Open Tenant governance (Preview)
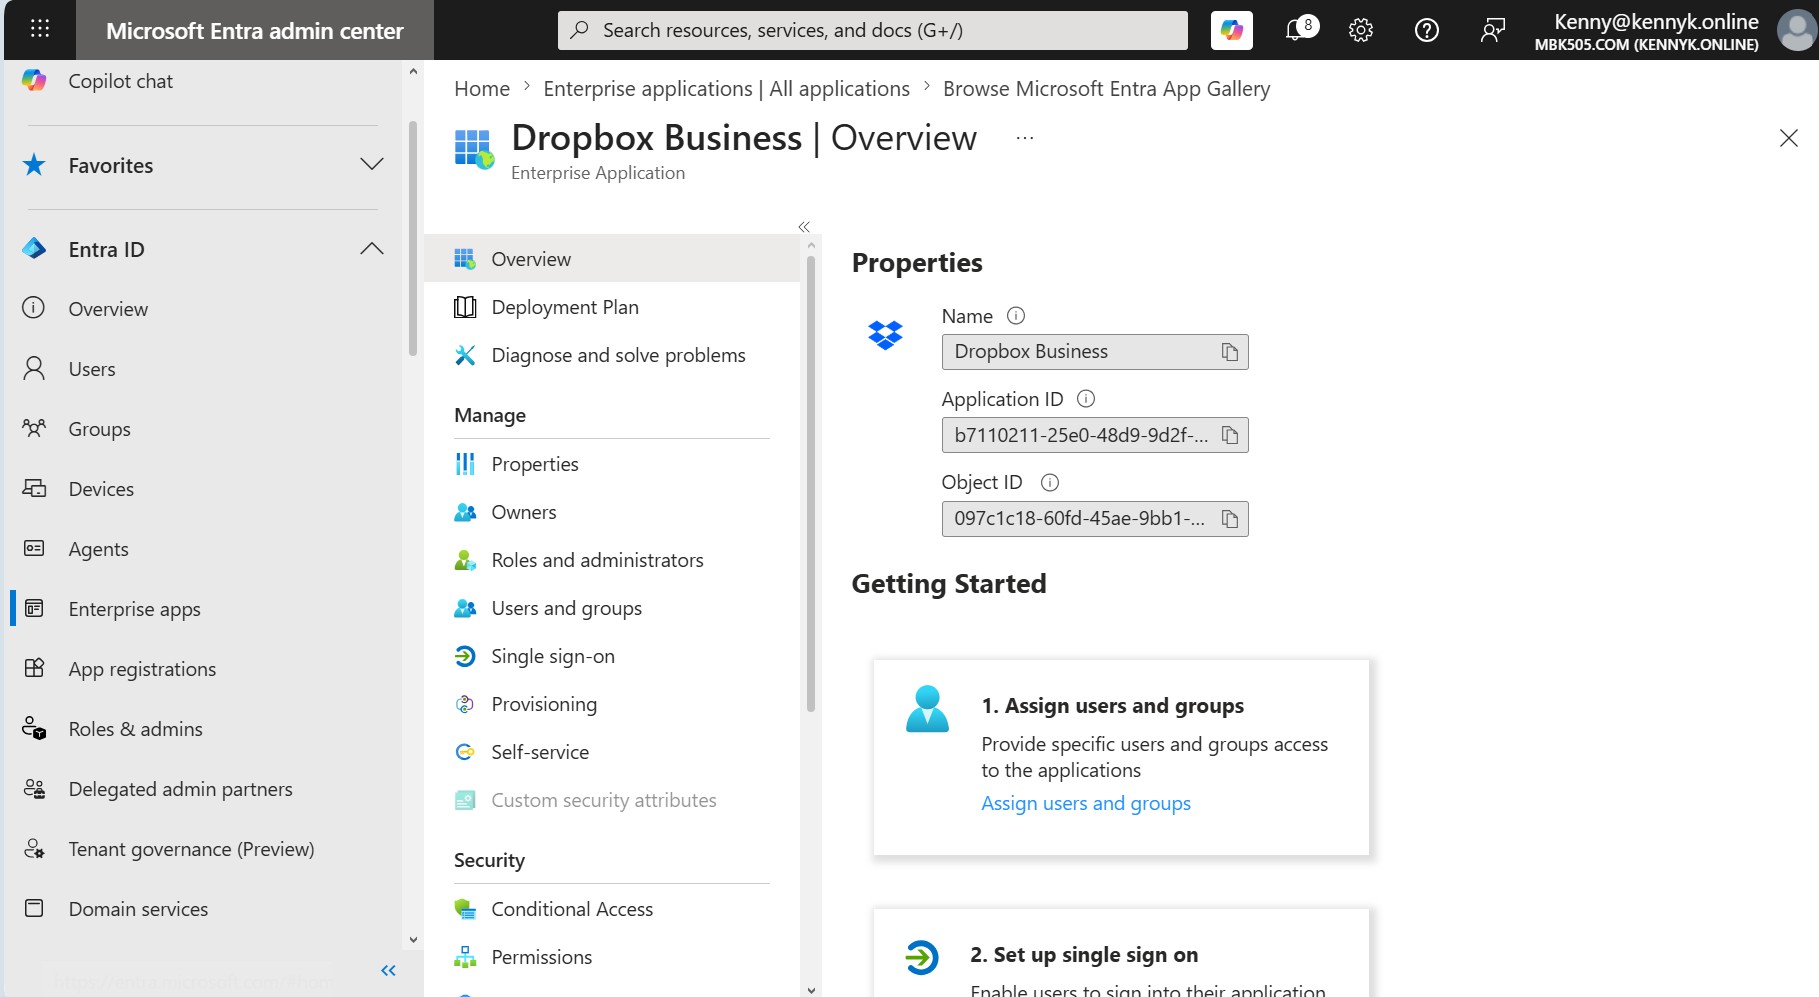 coord(191,849)
